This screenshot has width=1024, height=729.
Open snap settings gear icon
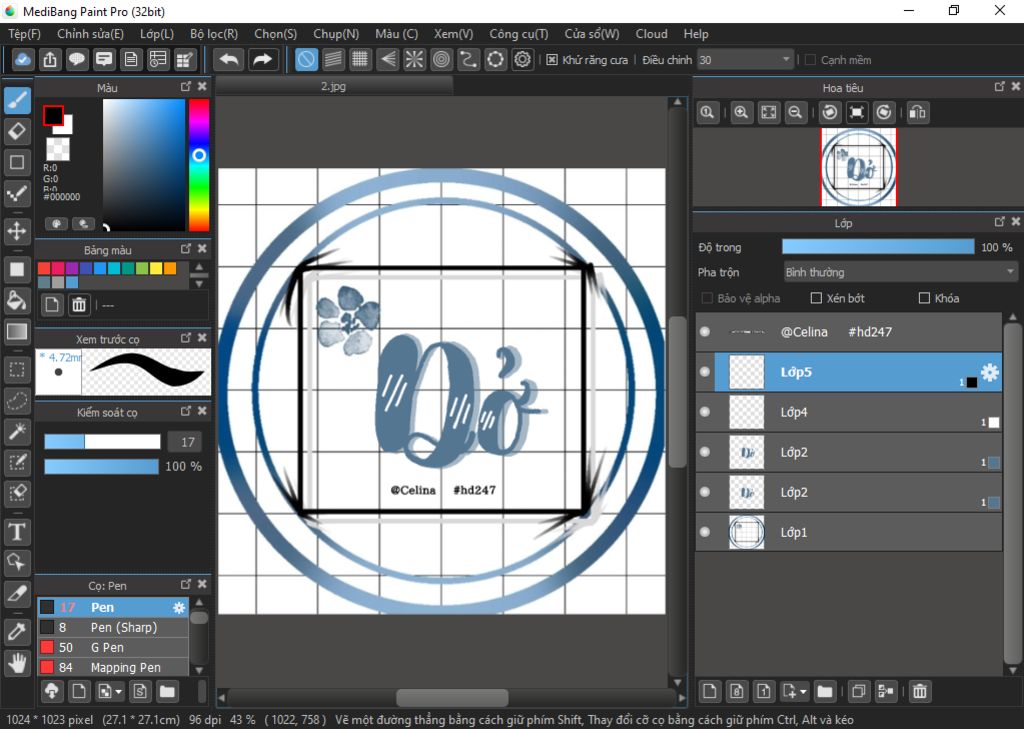[522, 59]
